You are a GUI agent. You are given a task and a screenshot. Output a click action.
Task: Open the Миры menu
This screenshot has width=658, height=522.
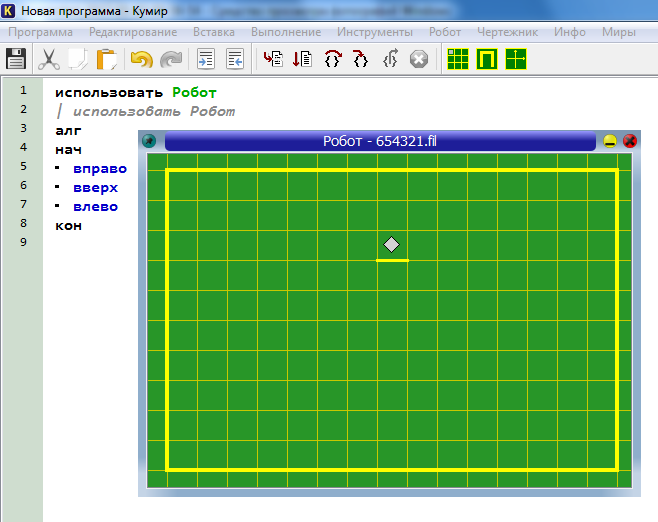click(619, 32)
